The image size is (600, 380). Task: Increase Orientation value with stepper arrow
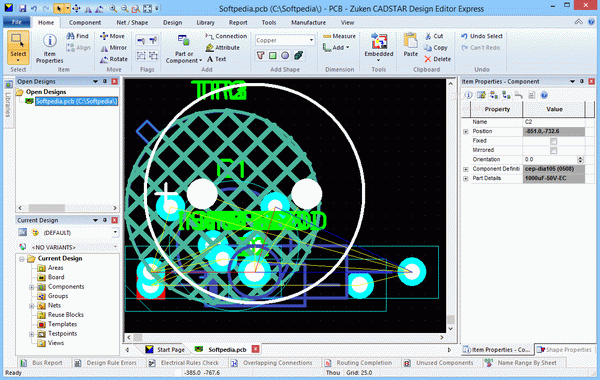coord(580,158)
